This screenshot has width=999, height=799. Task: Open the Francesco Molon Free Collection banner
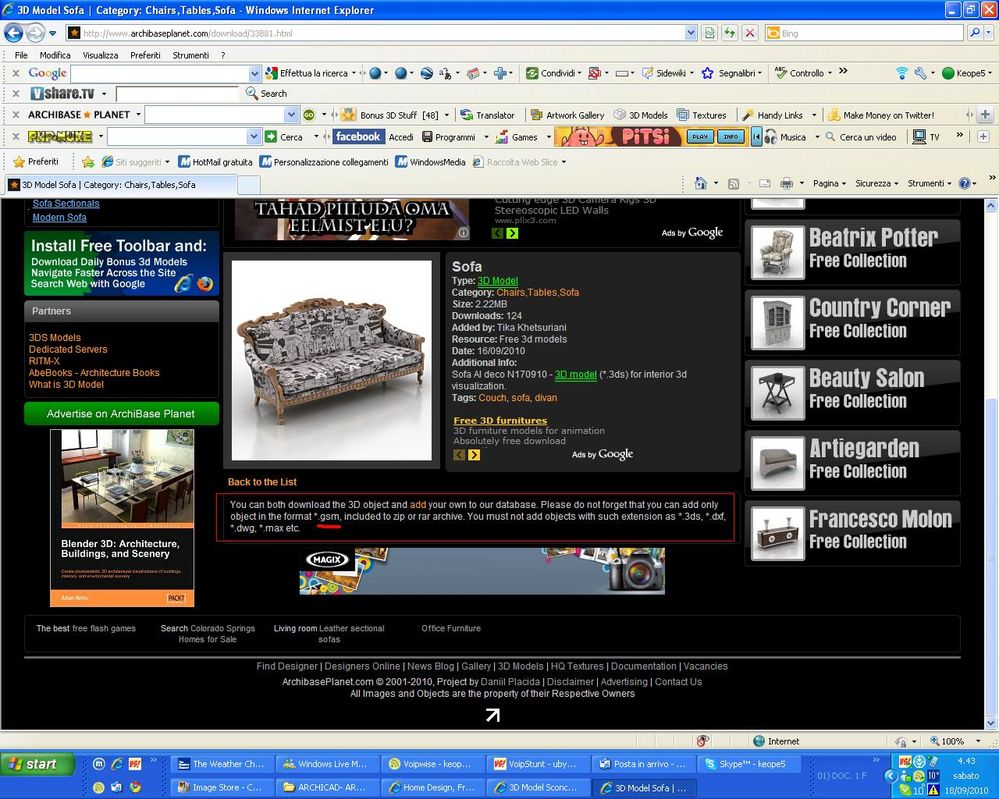[x=852, y=533]
